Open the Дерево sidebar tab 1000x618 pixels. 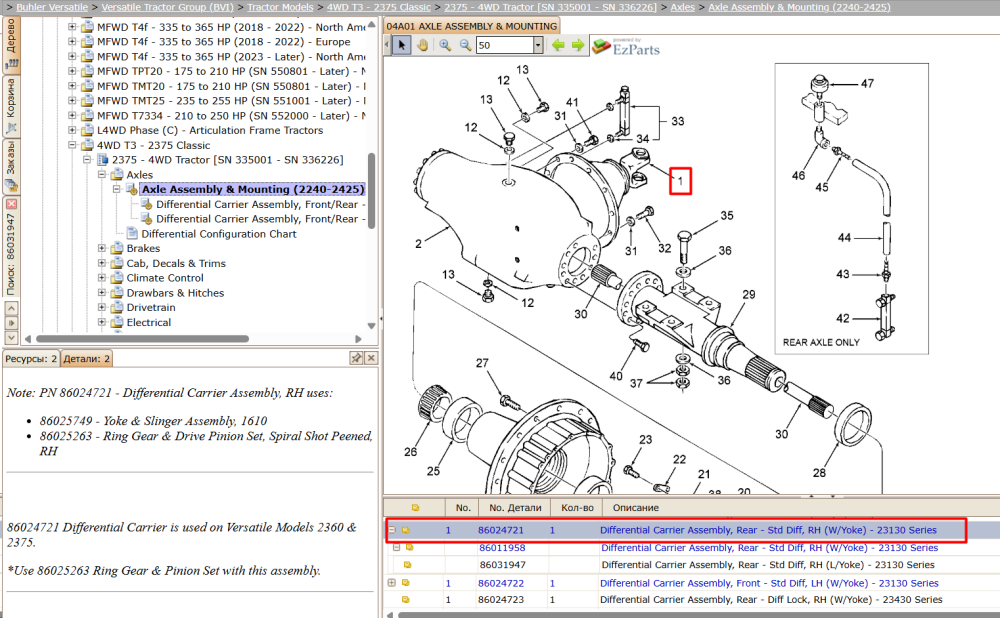(11, 44)
